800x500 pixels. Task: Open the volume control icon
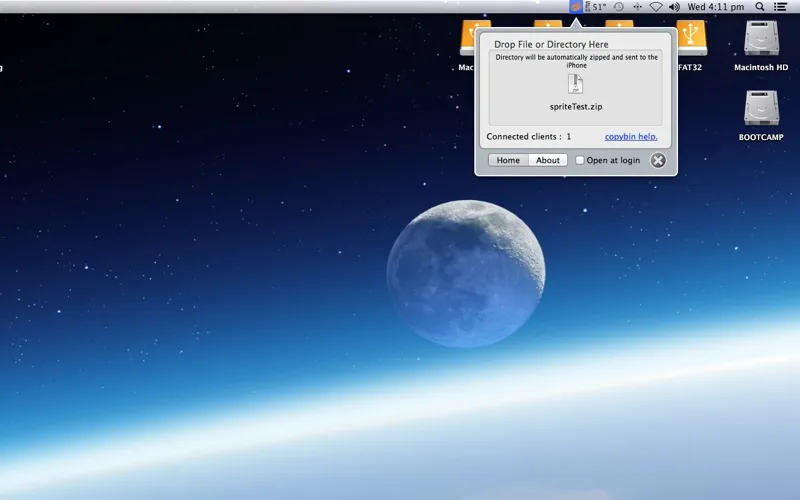[x=675, y=6]
